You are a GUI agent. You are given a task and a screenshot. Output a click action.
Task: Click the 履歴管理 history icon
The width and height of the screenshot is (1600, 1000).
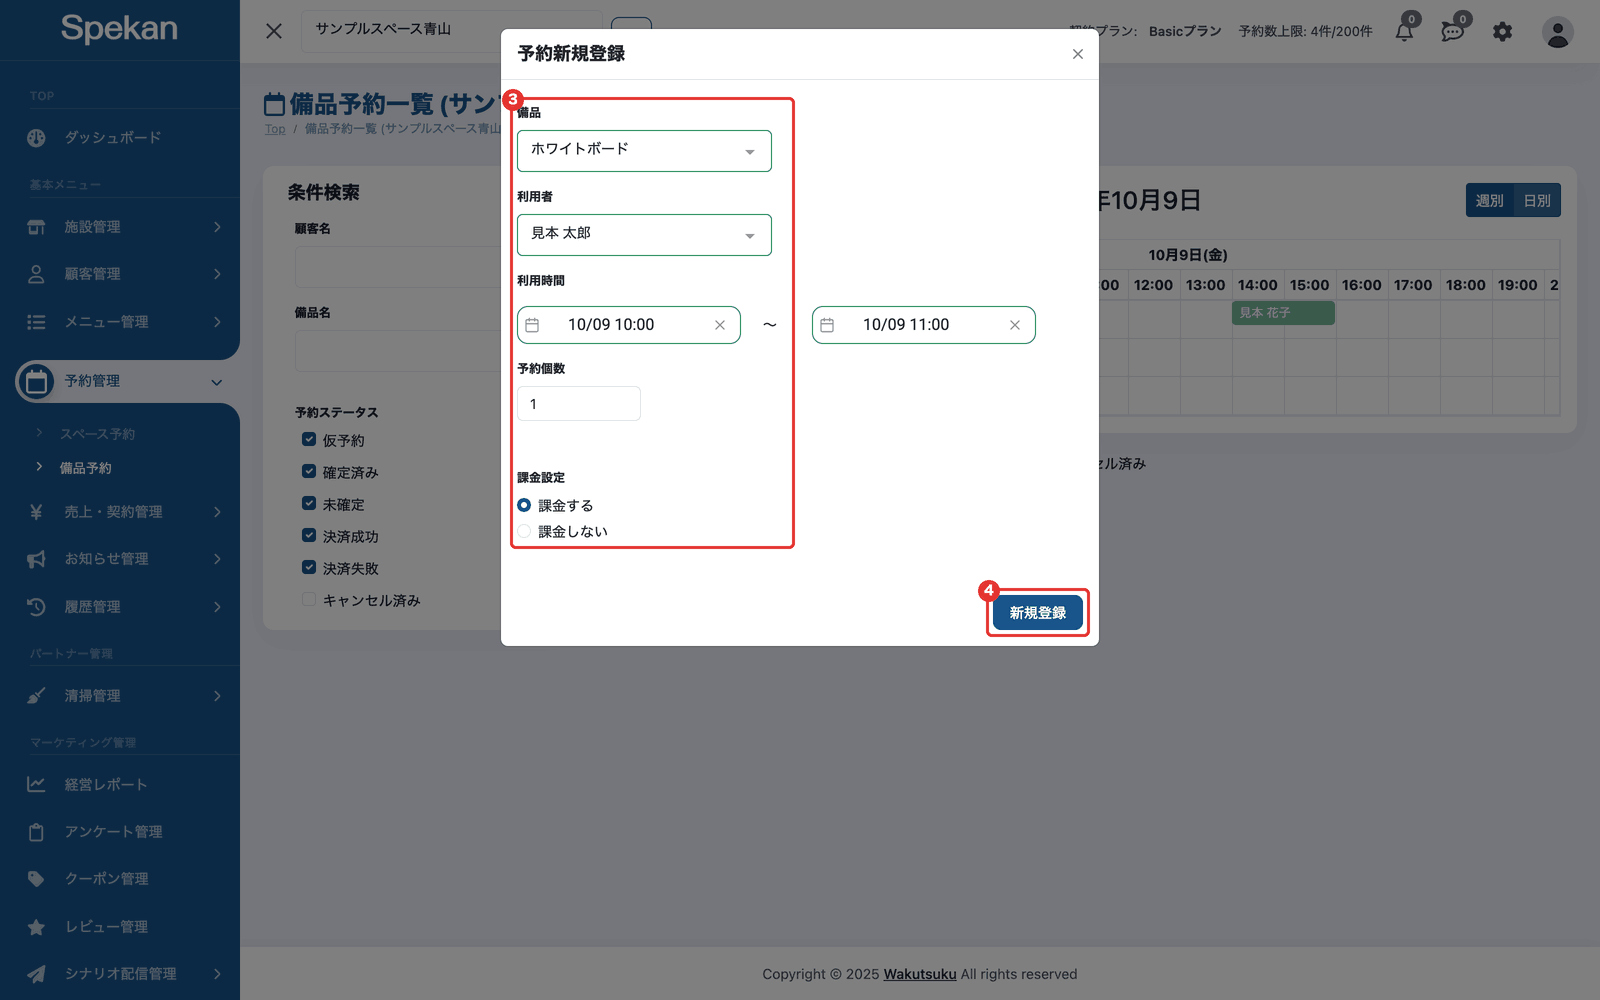coord(36,607)
